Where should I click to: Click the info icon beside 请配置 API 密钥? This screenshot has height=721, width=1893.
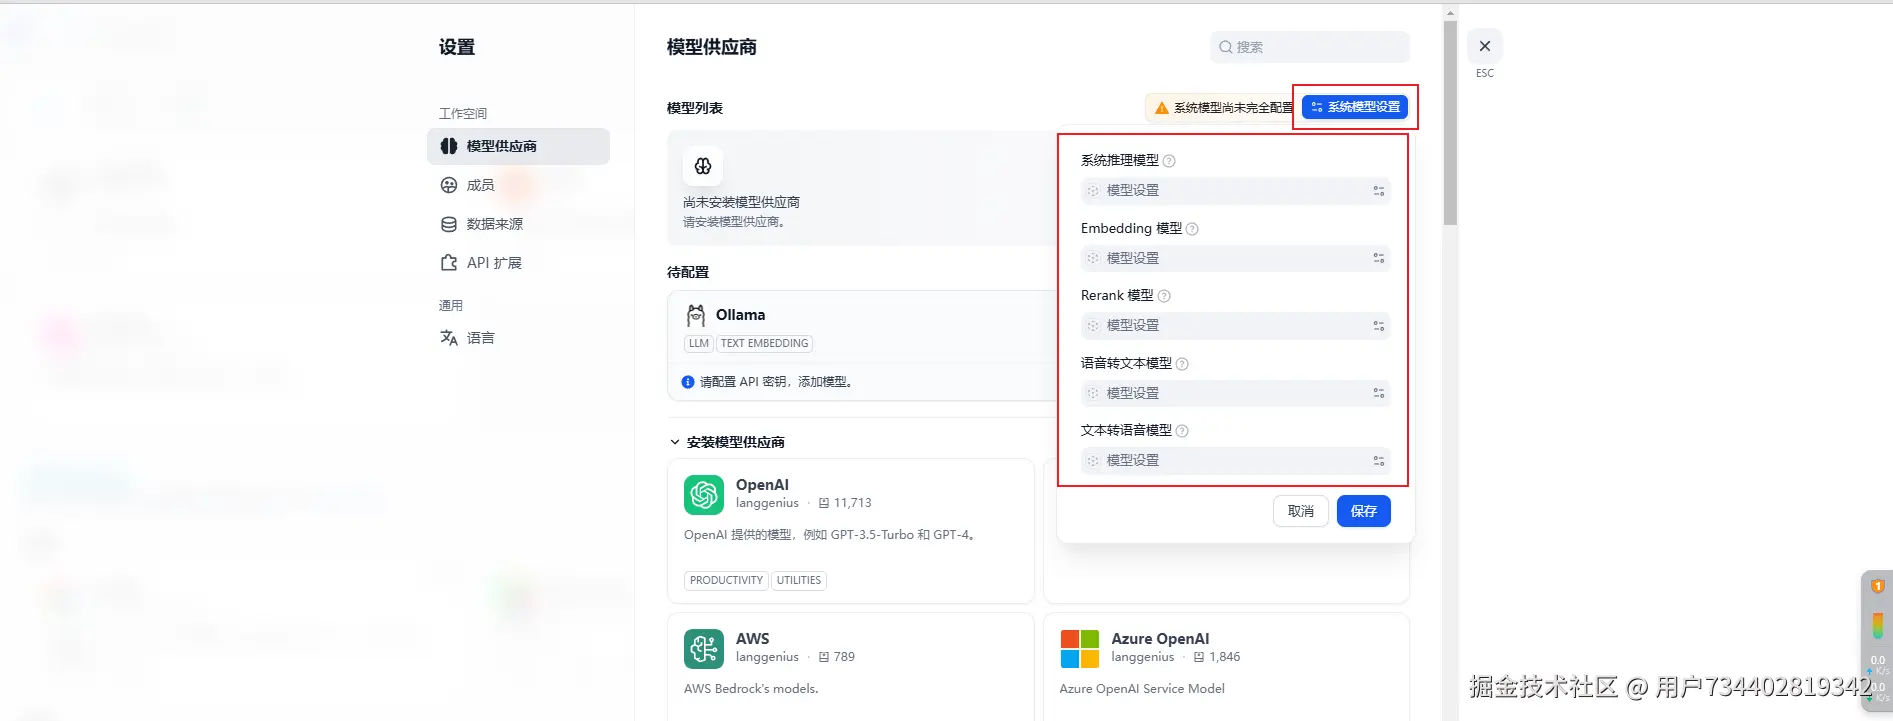click(x=688, y=382)
